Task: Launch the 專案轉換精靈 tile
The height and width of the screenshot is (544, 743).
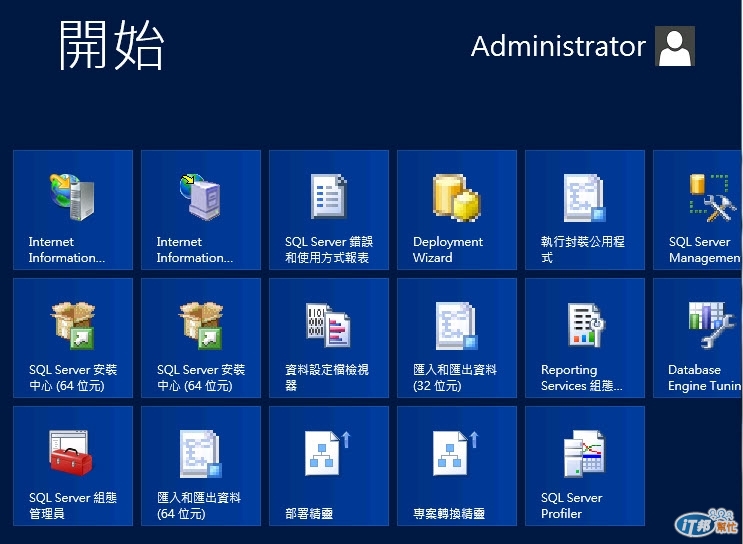Action: point(457,466)
